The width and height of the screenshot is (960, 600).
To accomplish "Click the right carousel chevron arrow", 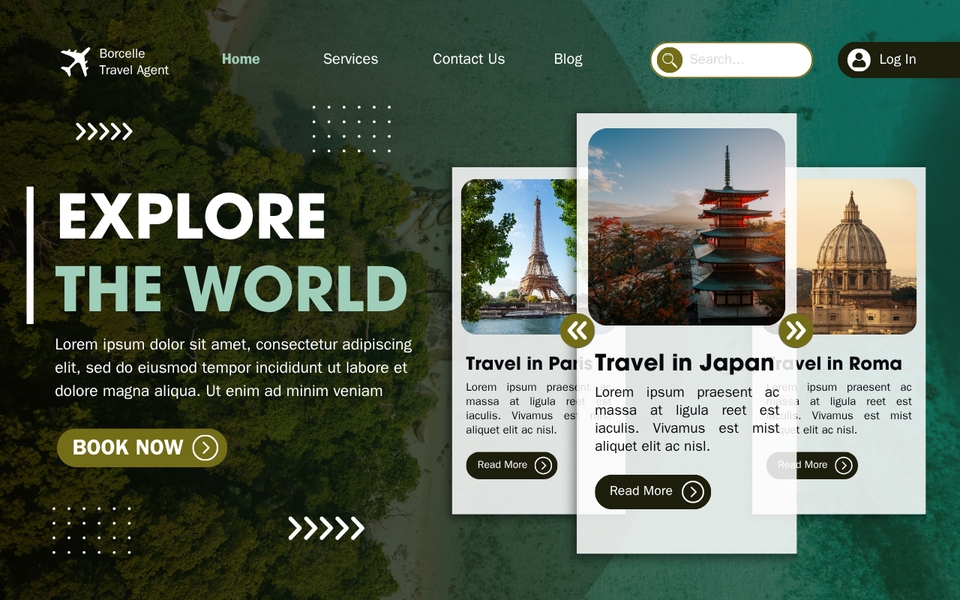I will (x=796, y=330).
